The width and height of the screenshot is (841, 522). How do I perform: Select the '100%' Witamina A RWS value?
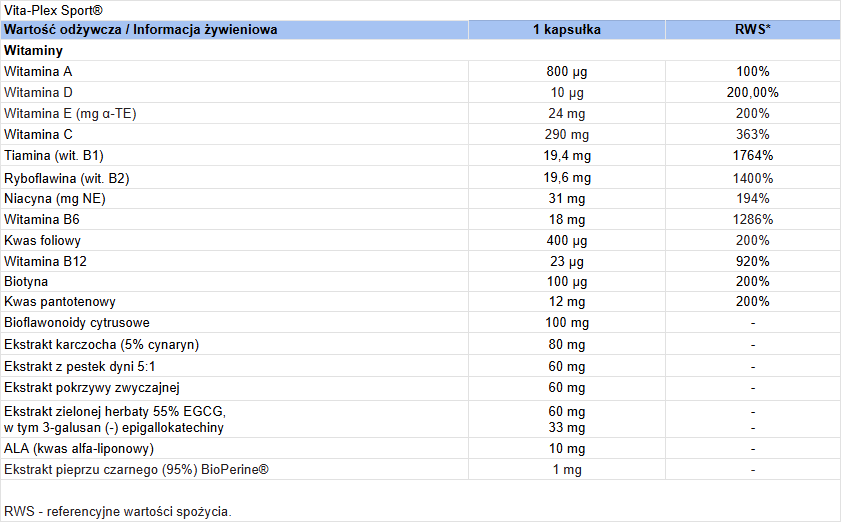point(753,71)
